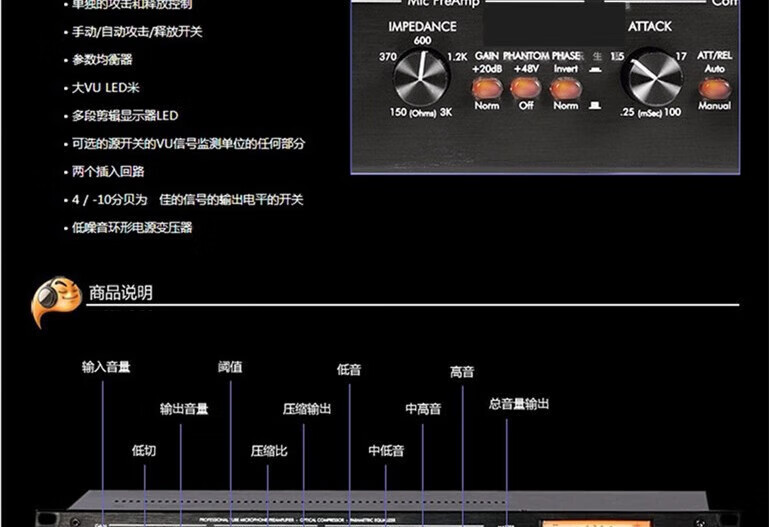Select the 低切 callout label

144,450
